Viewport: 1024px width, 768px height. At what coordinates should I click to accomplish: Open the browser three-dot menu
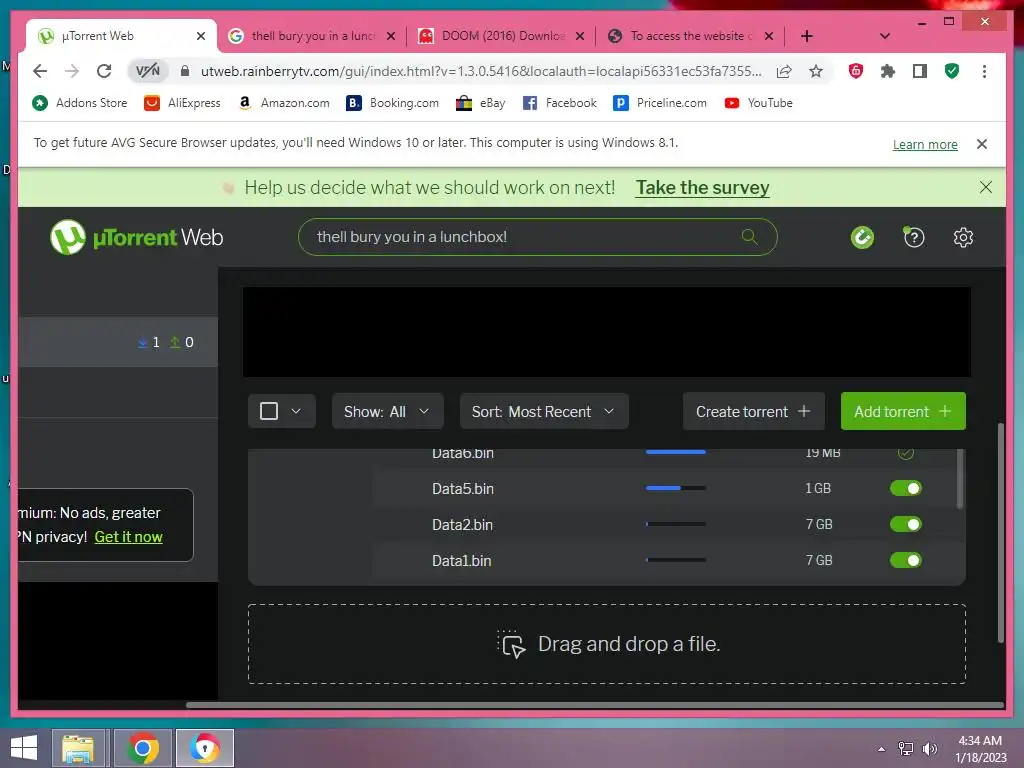[984, 71]
